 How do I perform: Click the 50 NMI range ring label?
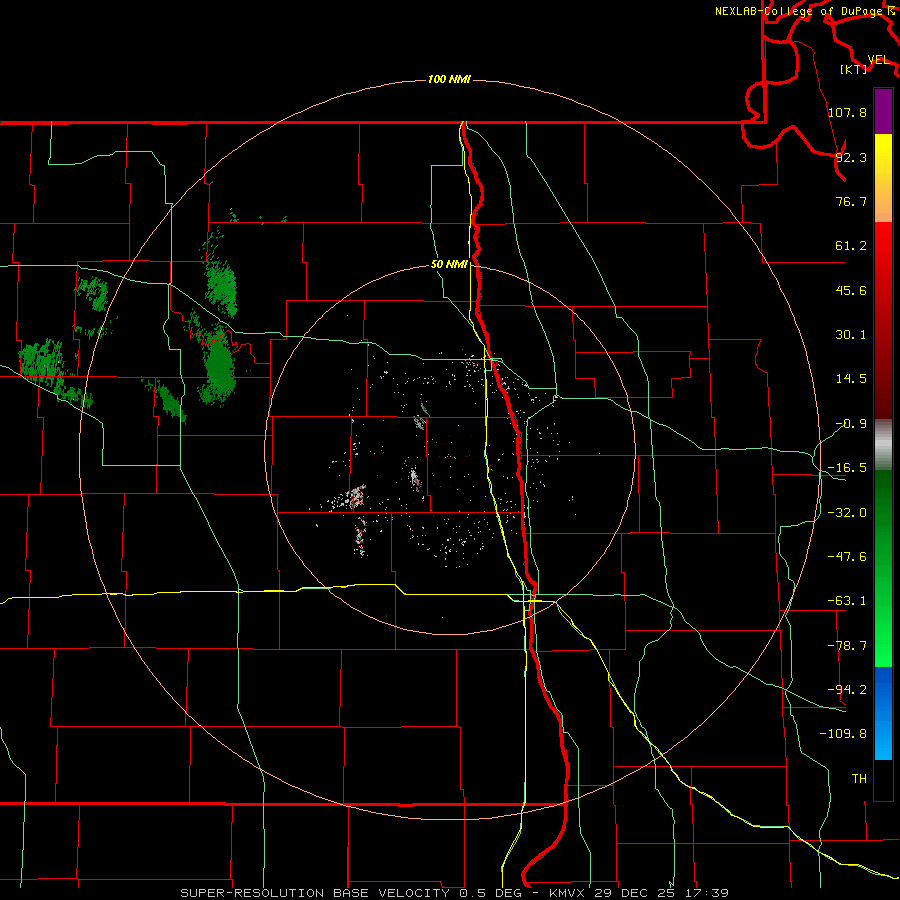[x=449, y=265]
